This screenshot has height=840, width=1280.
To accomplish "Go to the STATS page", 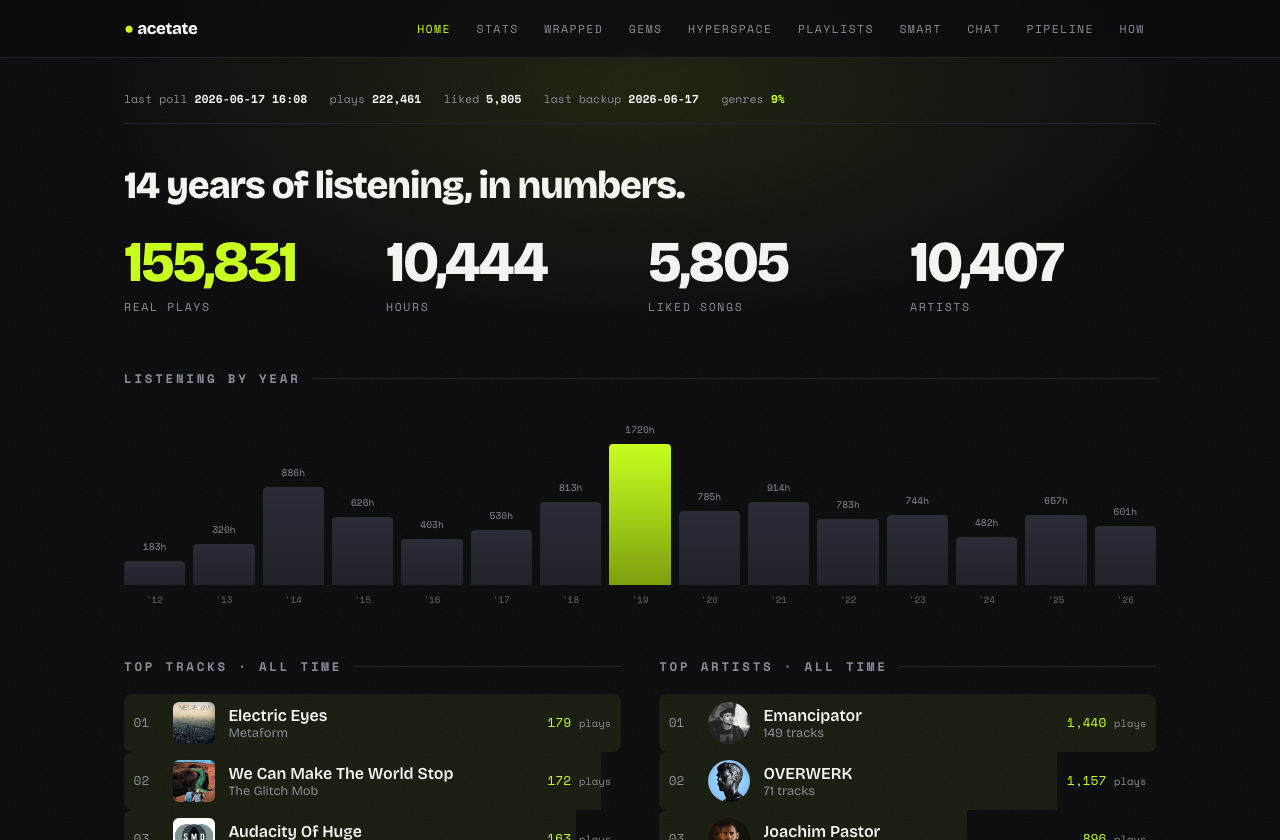I will click(497, 29).
